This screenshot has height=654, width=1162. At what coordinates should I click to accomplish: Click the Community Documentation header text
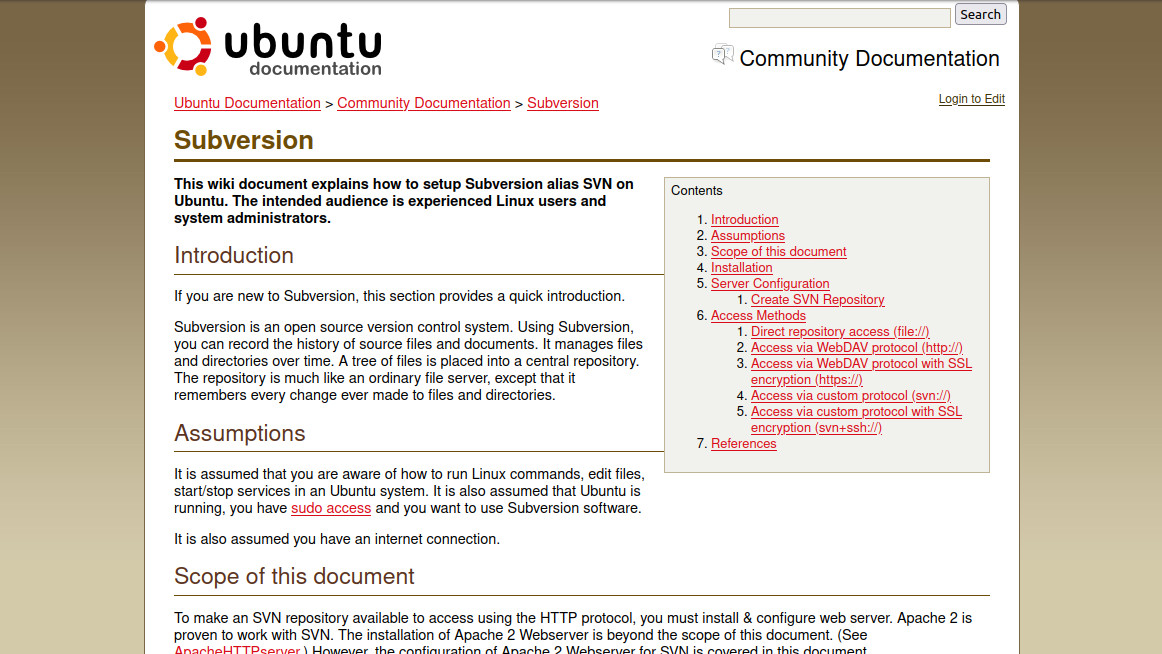[x=869, y=59]
